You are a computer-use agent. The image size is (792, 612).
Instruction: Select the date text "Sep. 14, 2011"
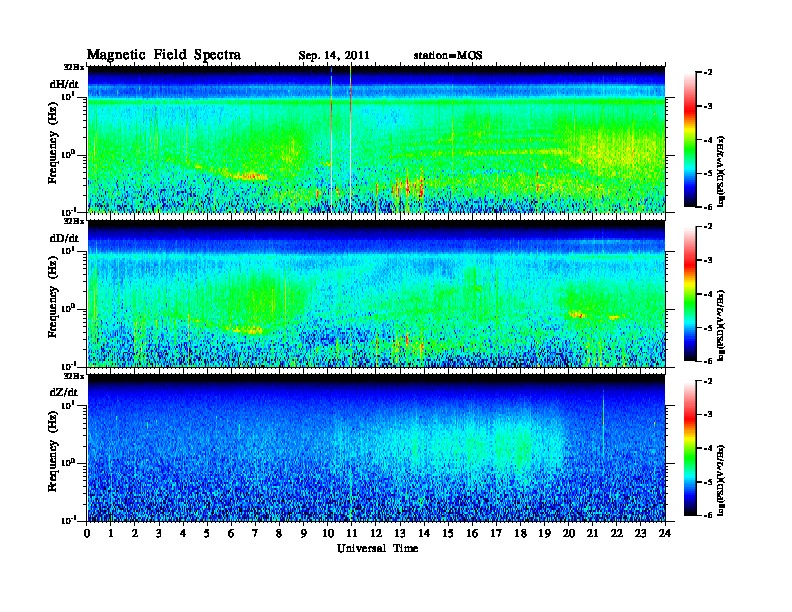tap(334, 56)
